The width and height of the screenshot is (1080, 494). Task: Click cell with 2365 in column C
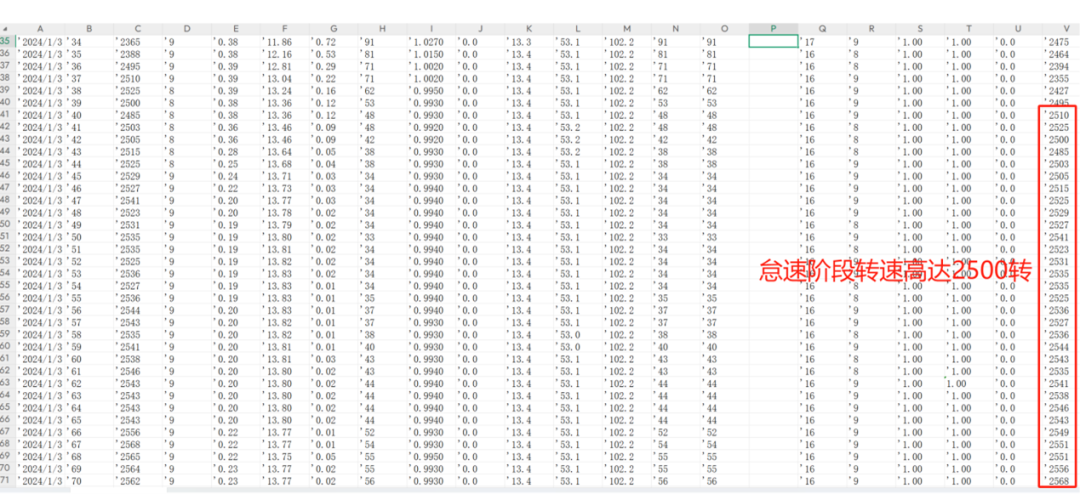coord(138,41)
